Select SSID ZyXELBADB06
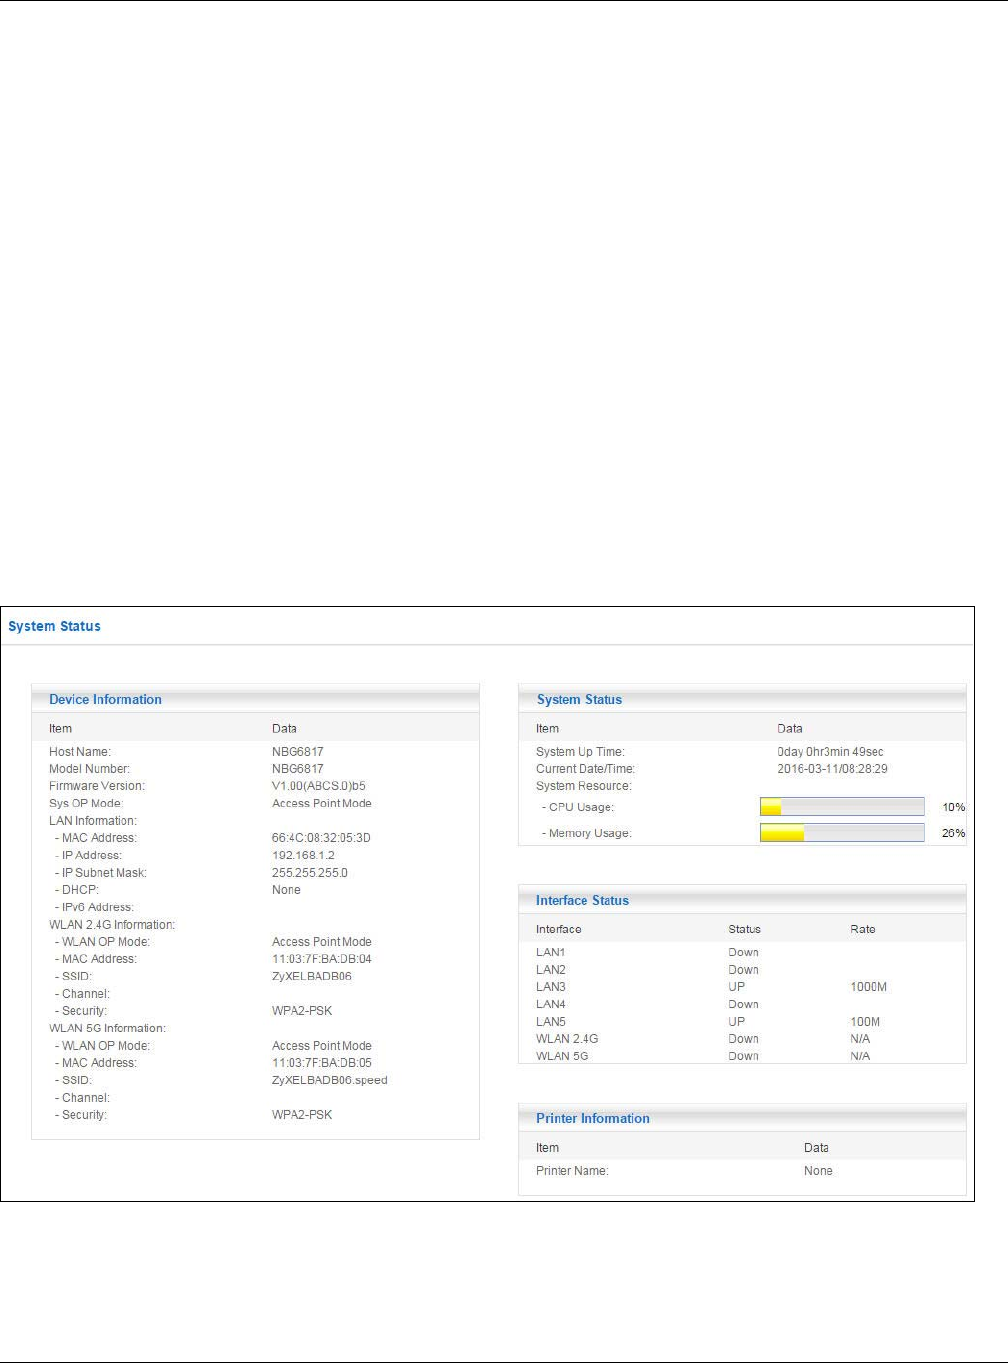Screen dimensions: 1008x1363 312,976
